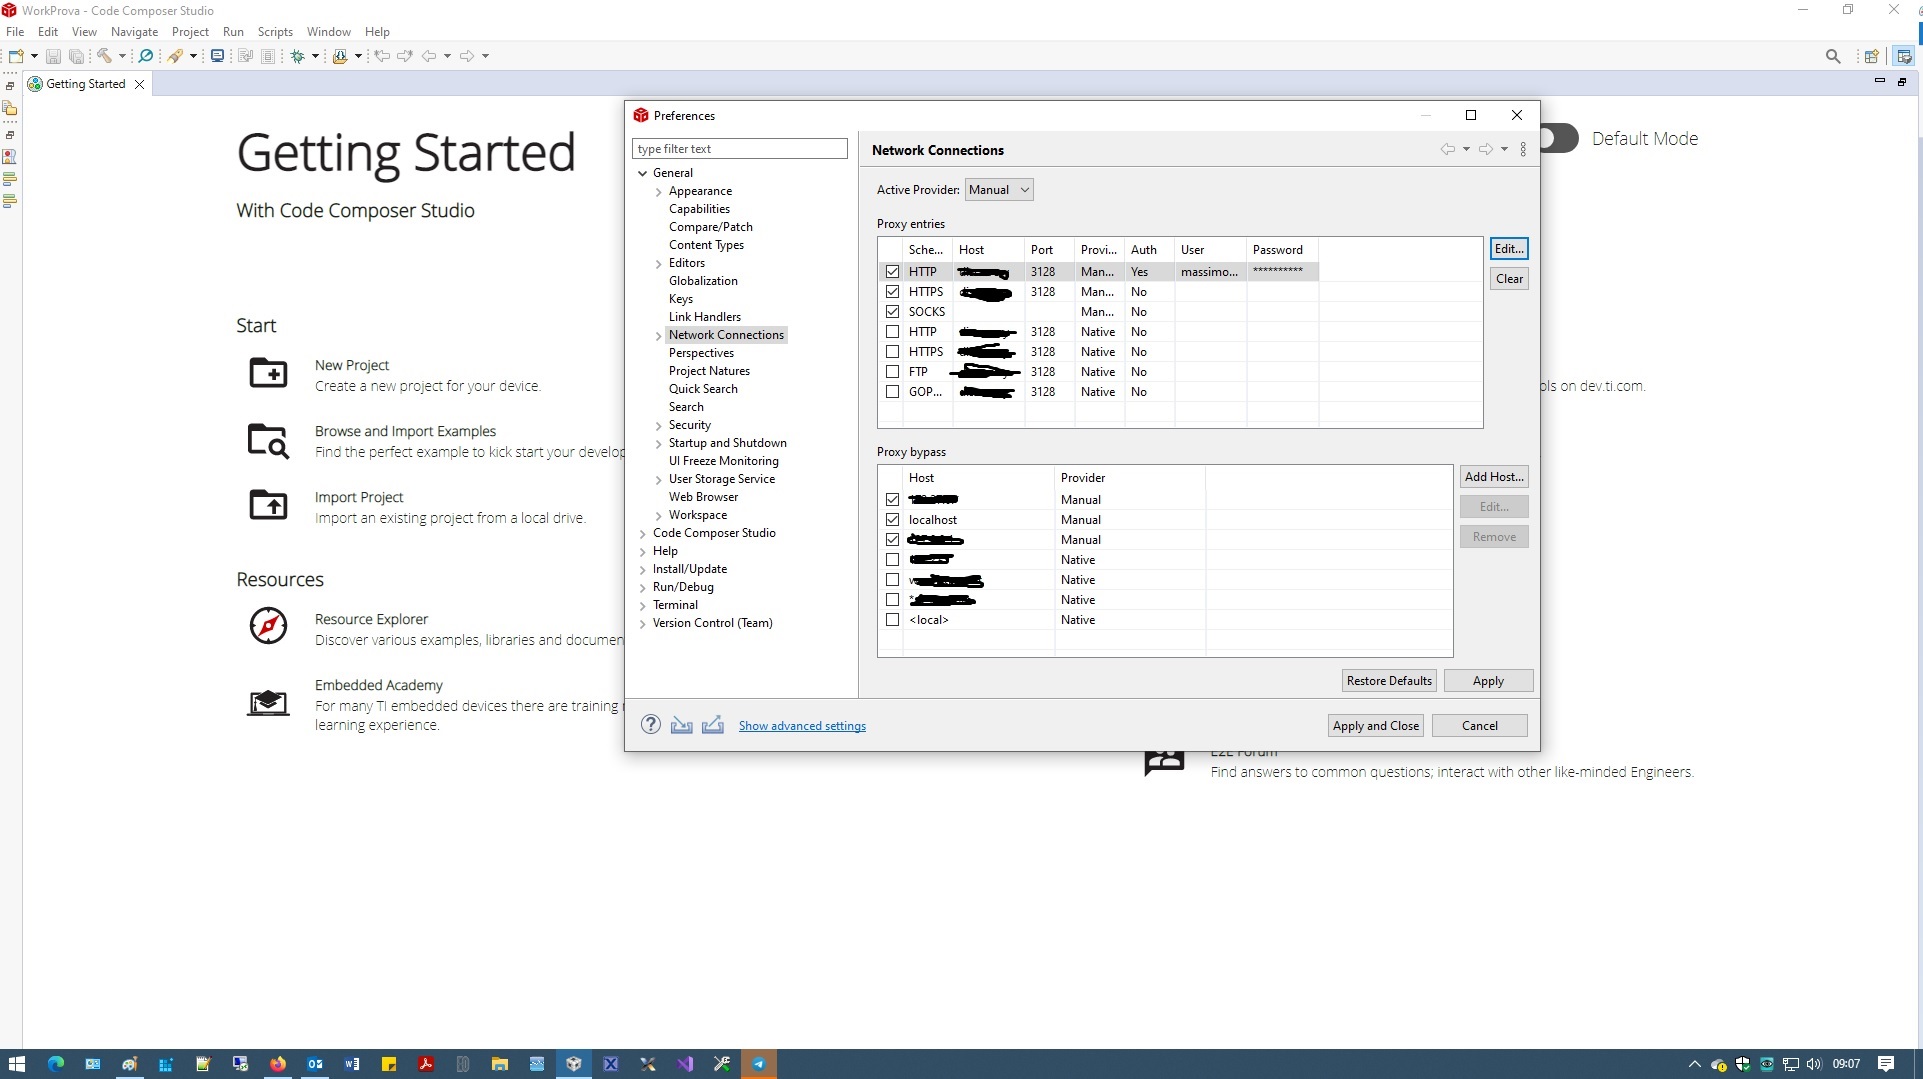Click the Browse and Import Examples icon
This screenshot has height=1079, width=1923.
[268, 440]
